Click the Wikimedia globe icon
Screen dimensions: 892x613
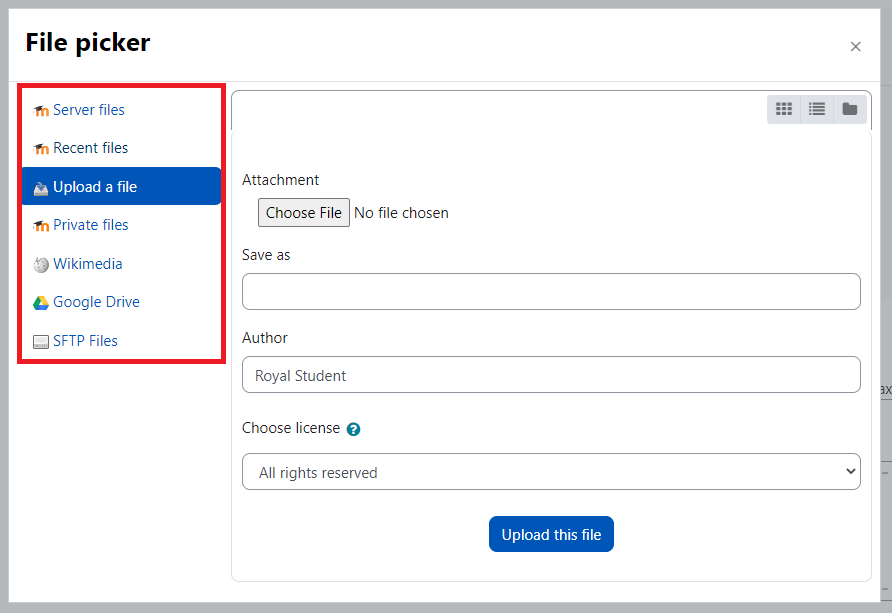click(x=41, y=264)
